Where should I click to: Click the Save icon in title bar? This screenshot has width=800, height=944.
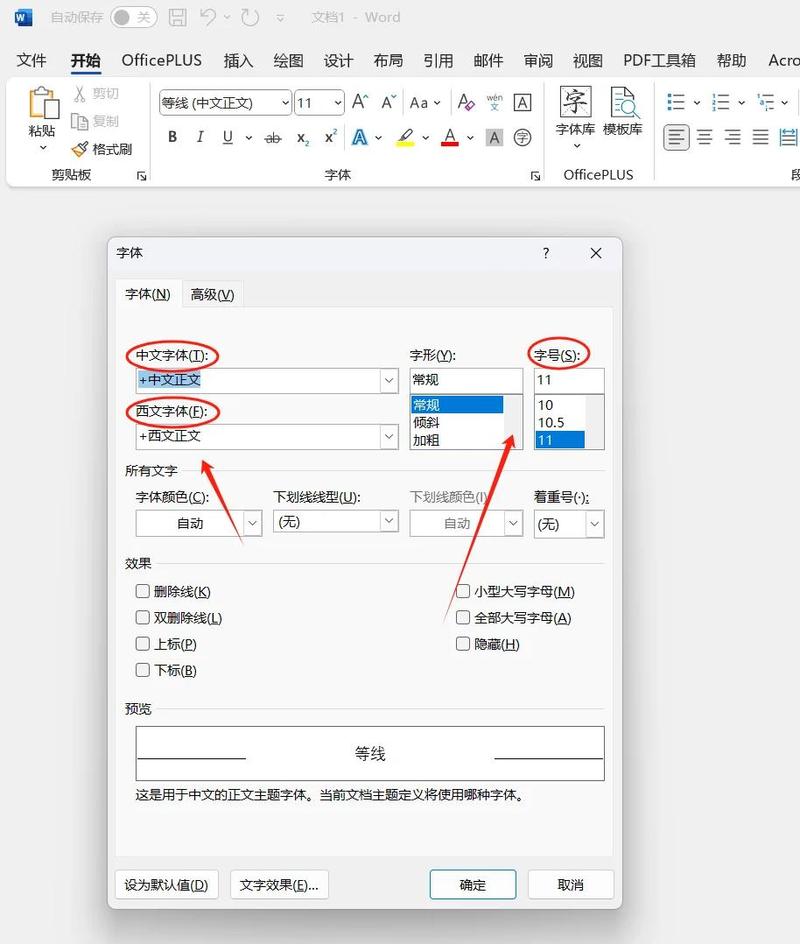click(x=178, y=17)
